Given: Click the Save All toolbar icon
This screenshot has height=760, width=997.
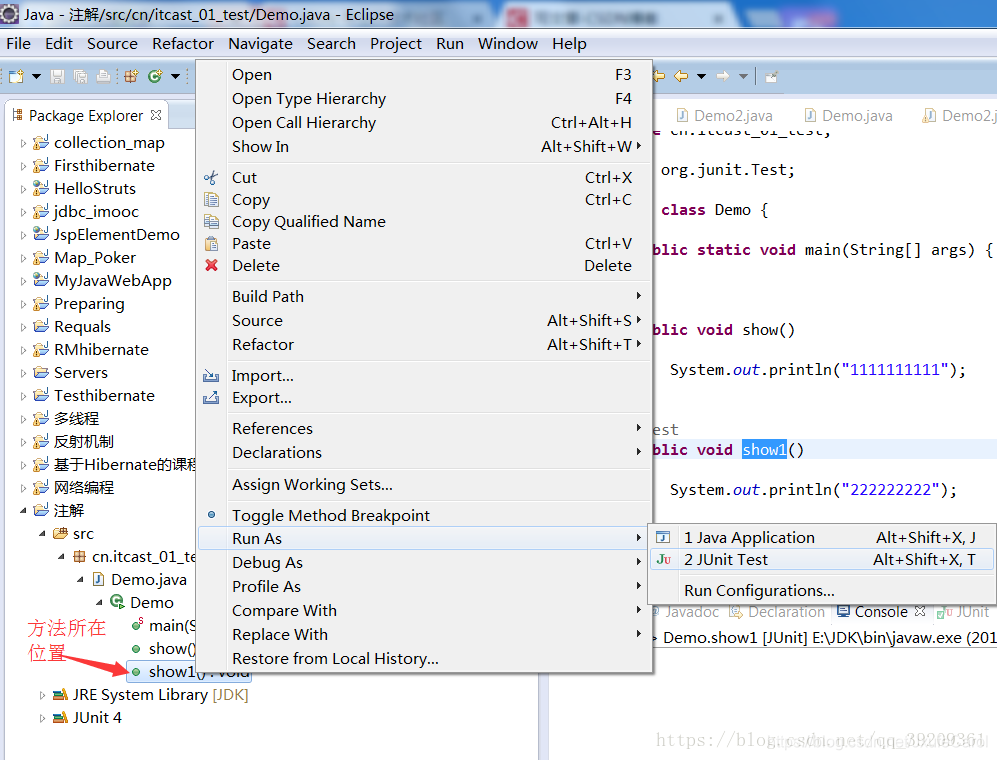Looking at the screenshot, I should [81, 76].
